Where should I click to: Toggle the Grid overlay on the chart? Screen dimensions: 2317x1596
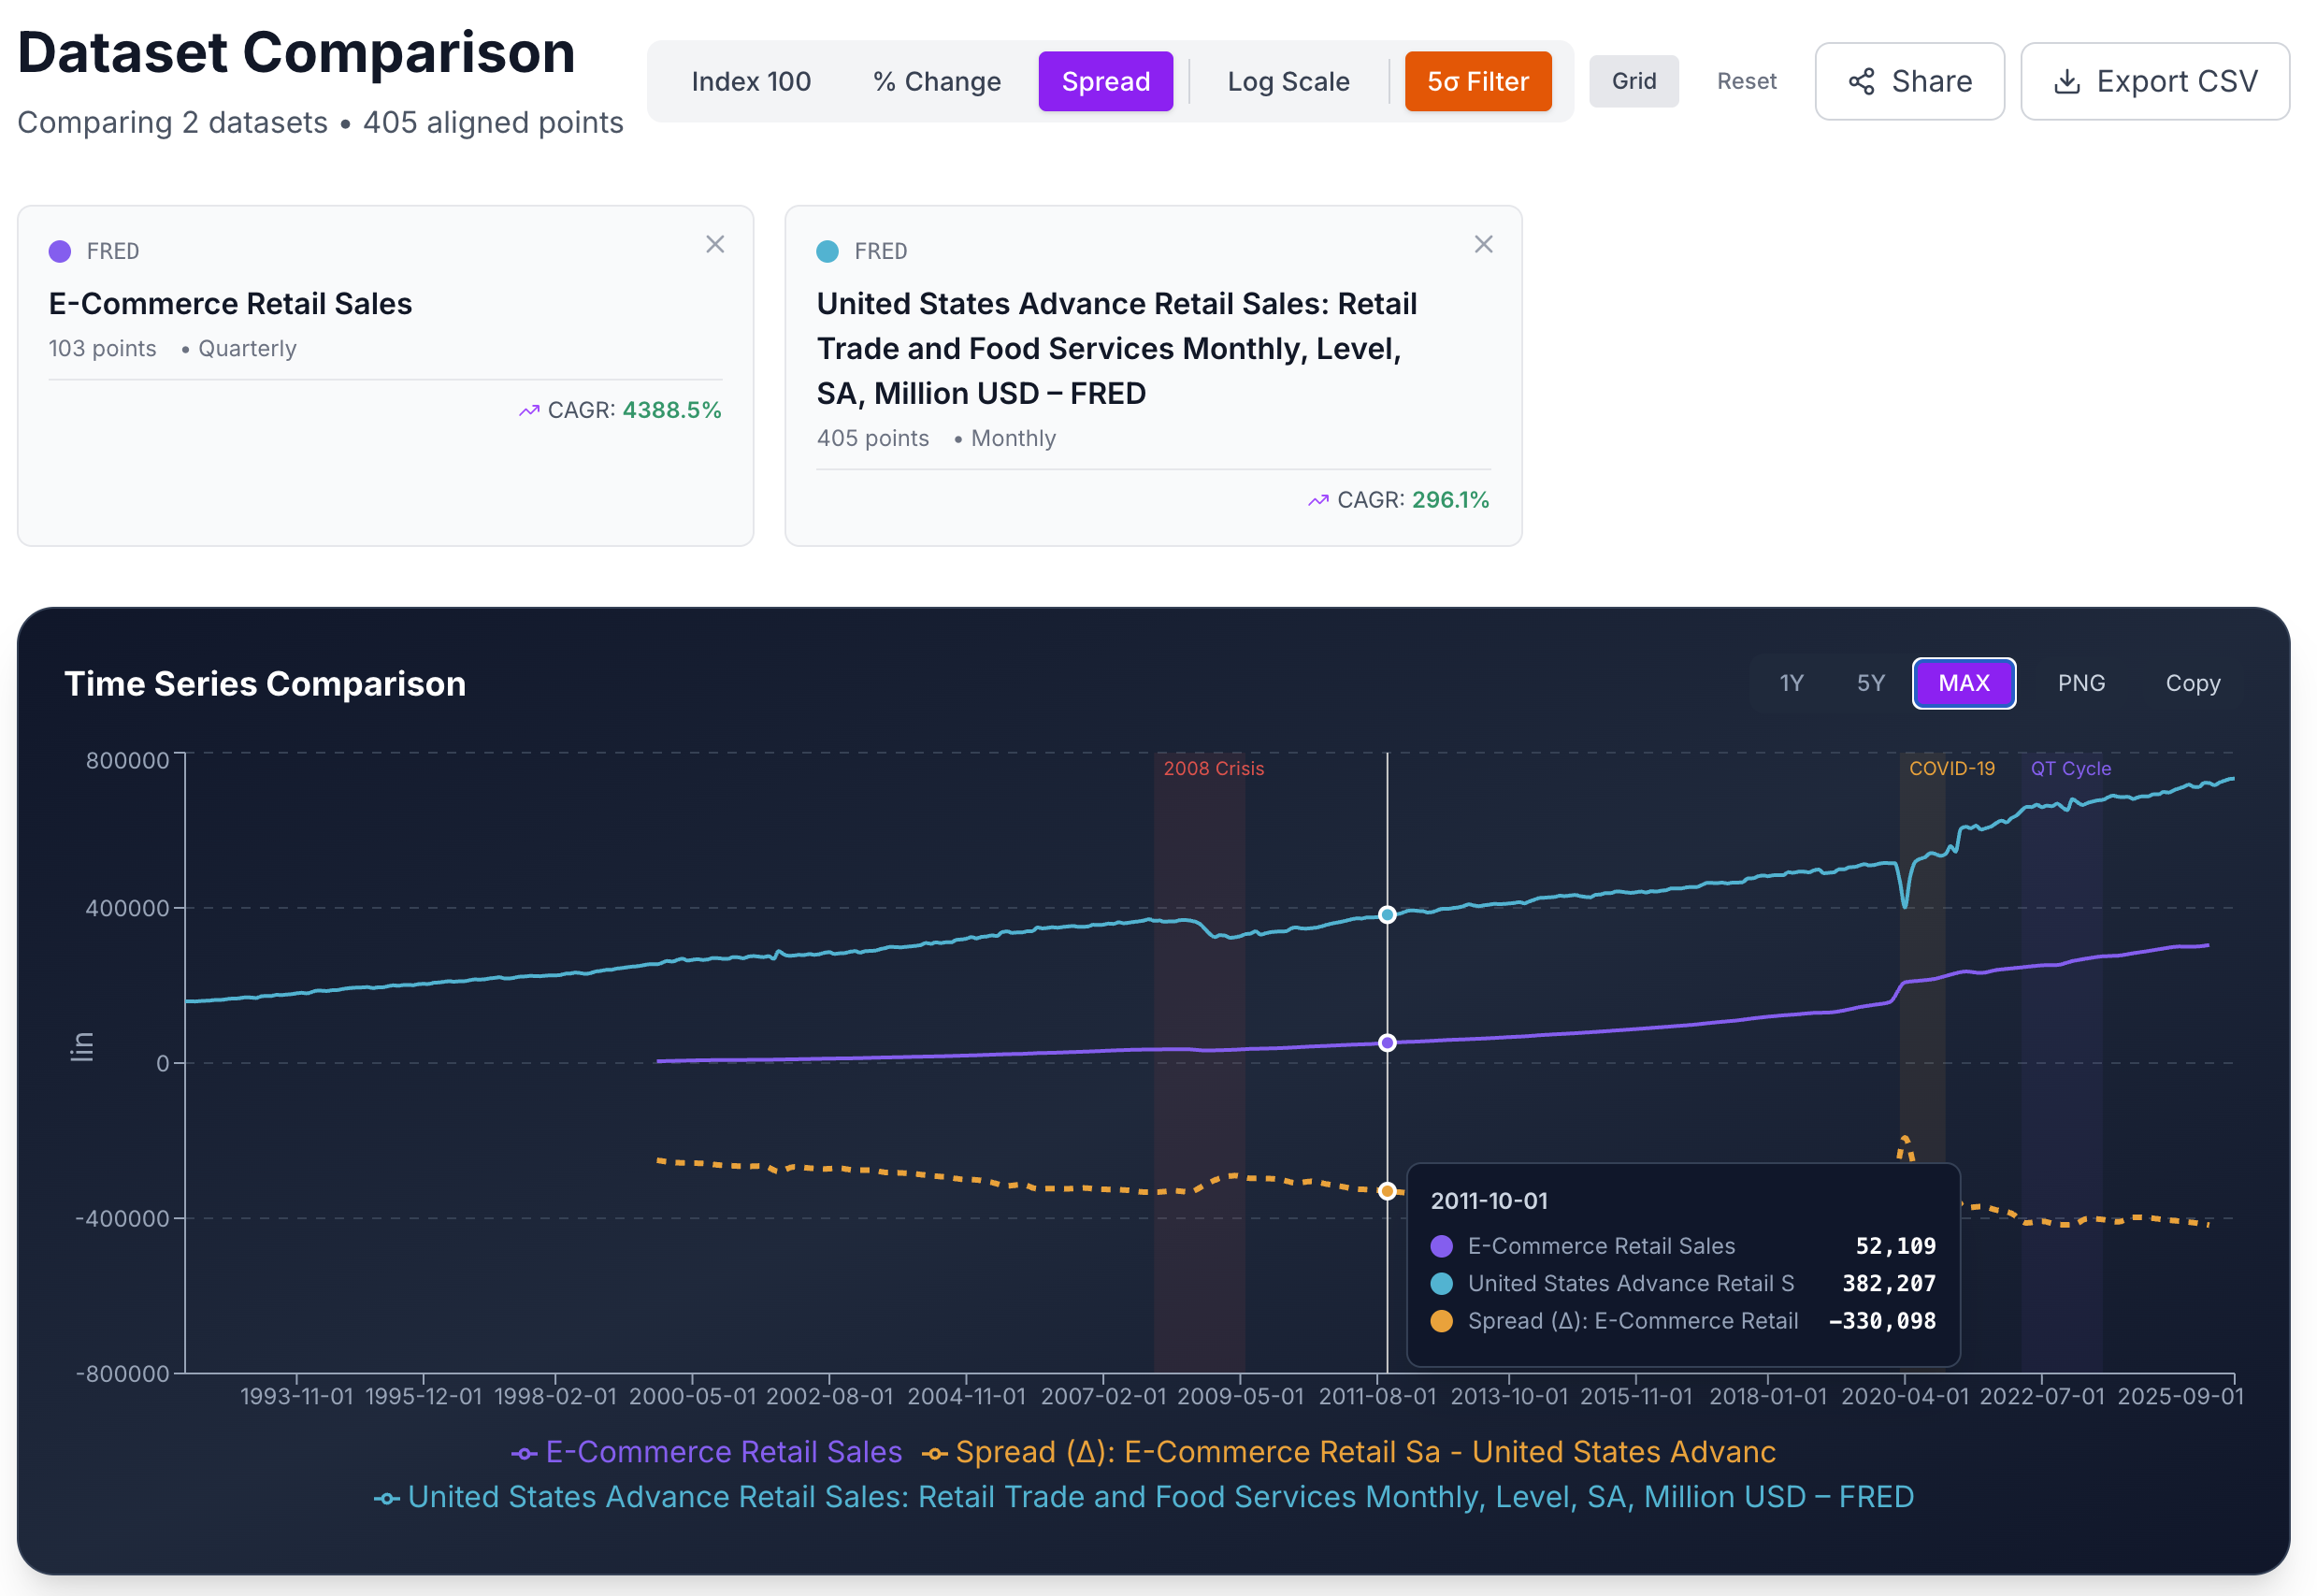click(1634, 81)
